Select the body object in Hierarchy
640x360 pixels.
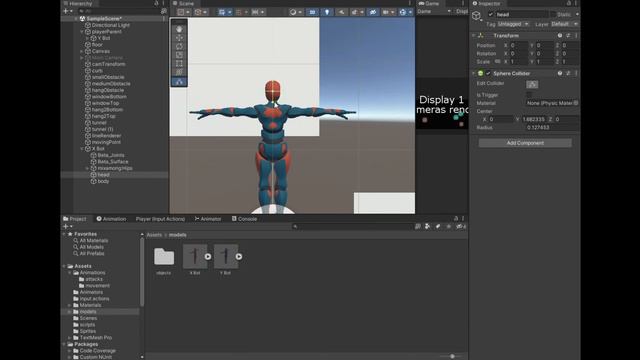(103, 181)
